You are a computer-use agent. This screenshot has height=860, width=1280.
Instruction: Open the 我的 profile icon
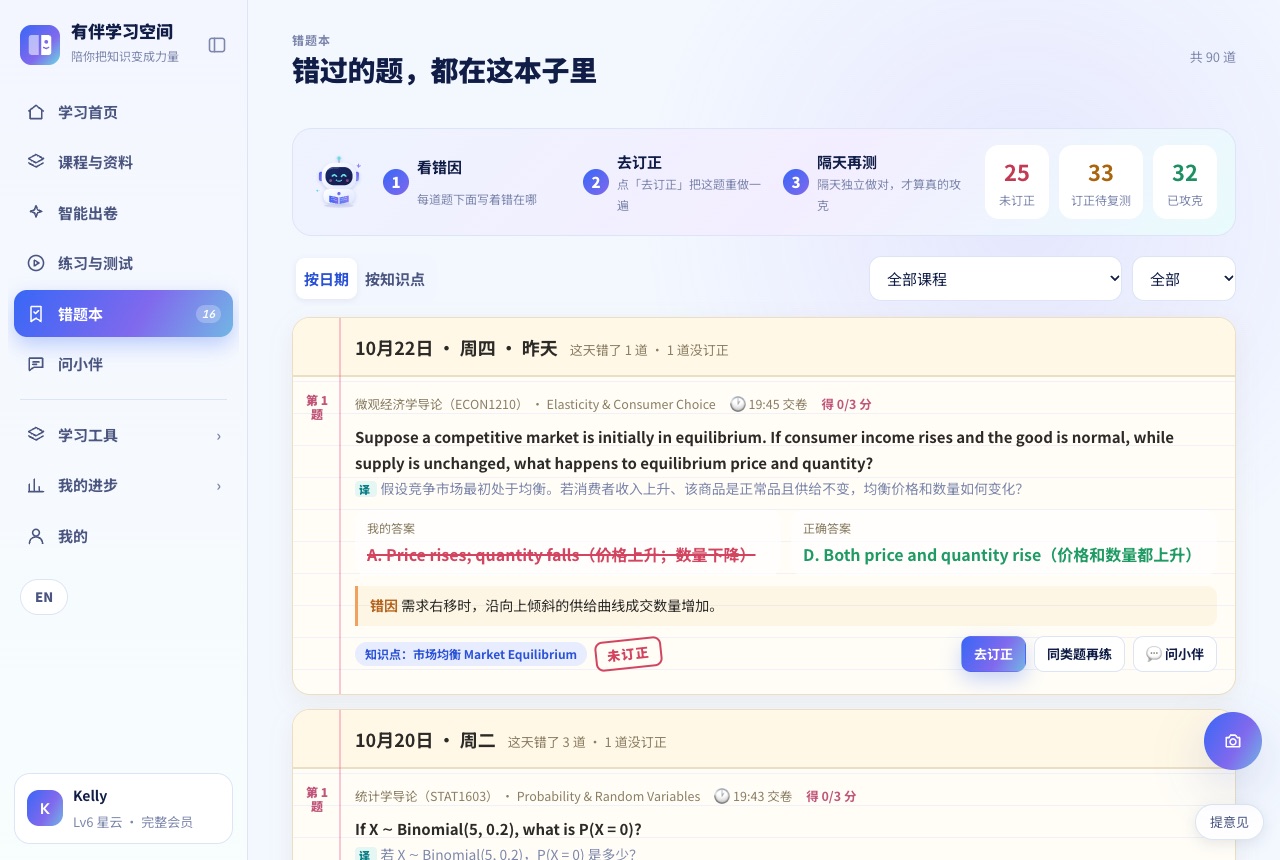tap(36, 536)
